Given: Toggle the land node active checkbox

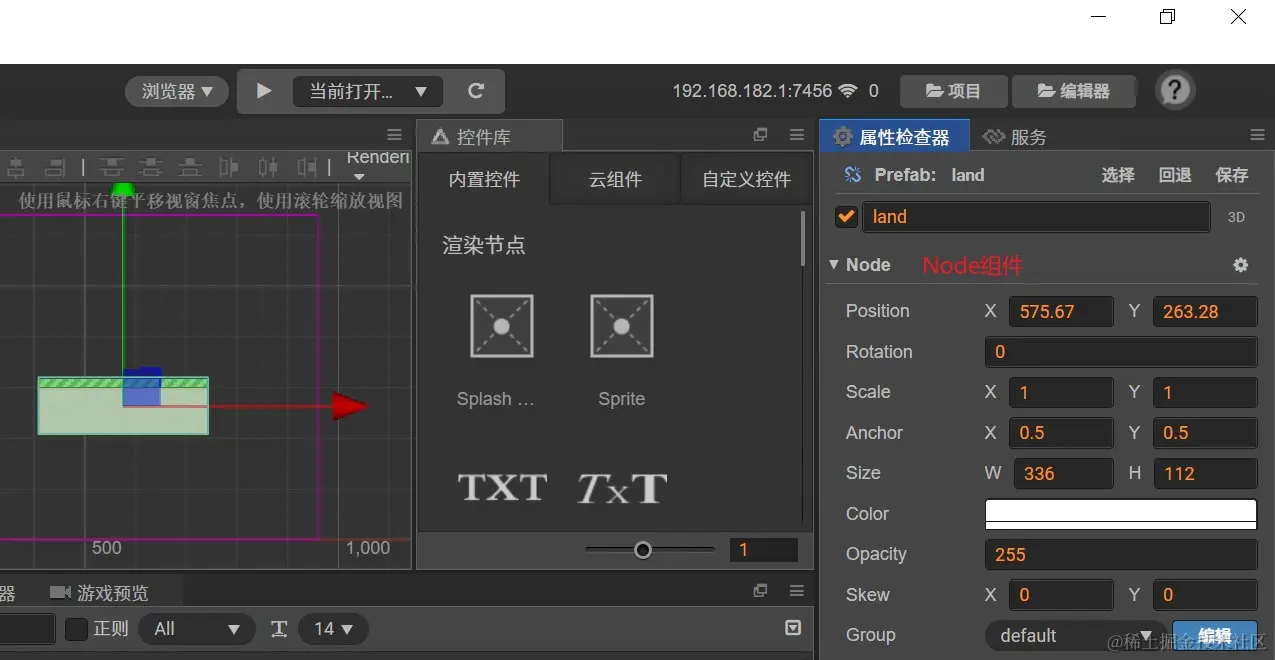Looking at the screenshot, I should click(847, 217).
